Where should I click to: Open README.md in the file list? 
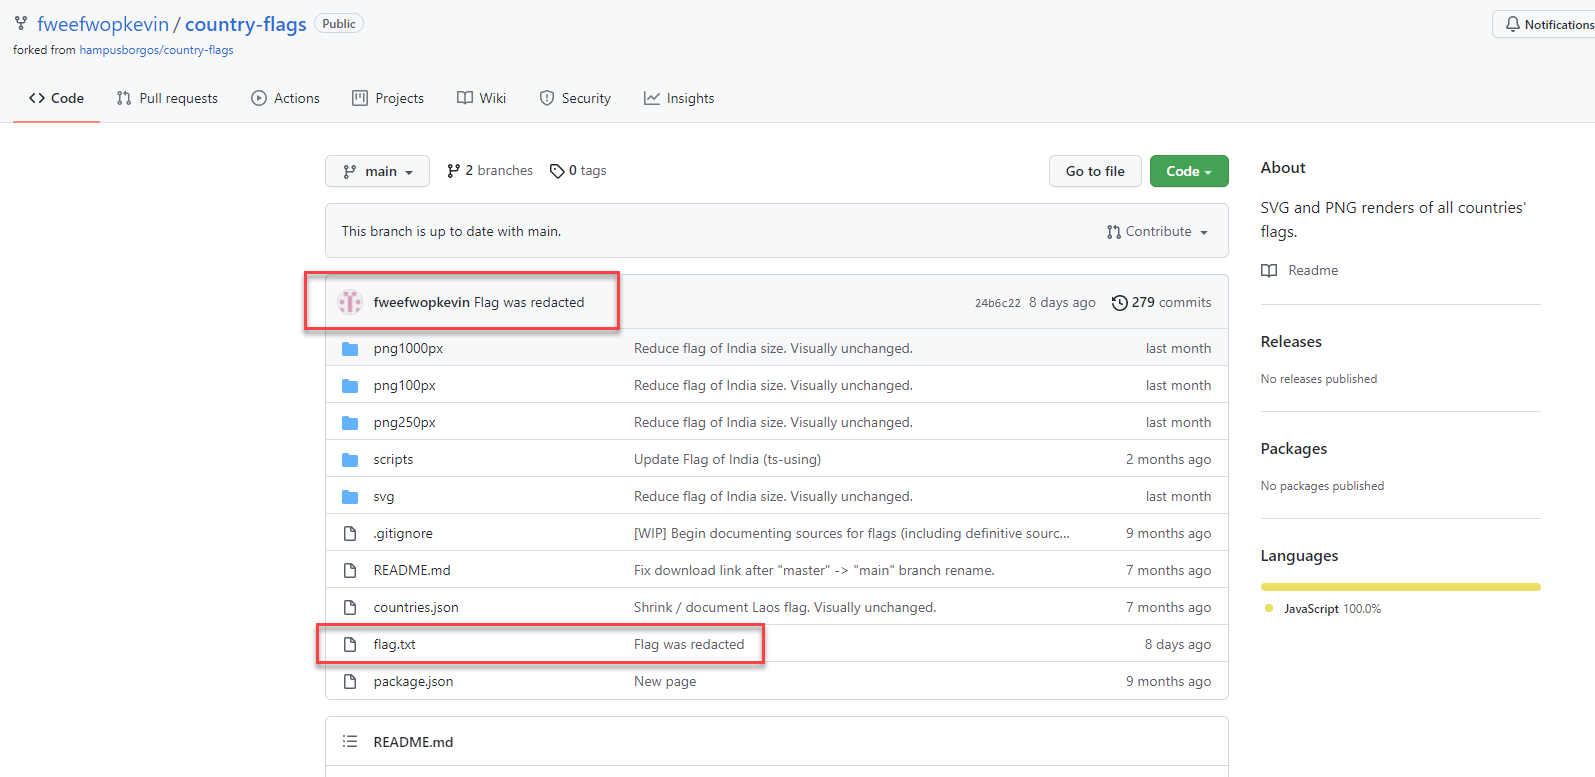[412, 571]
